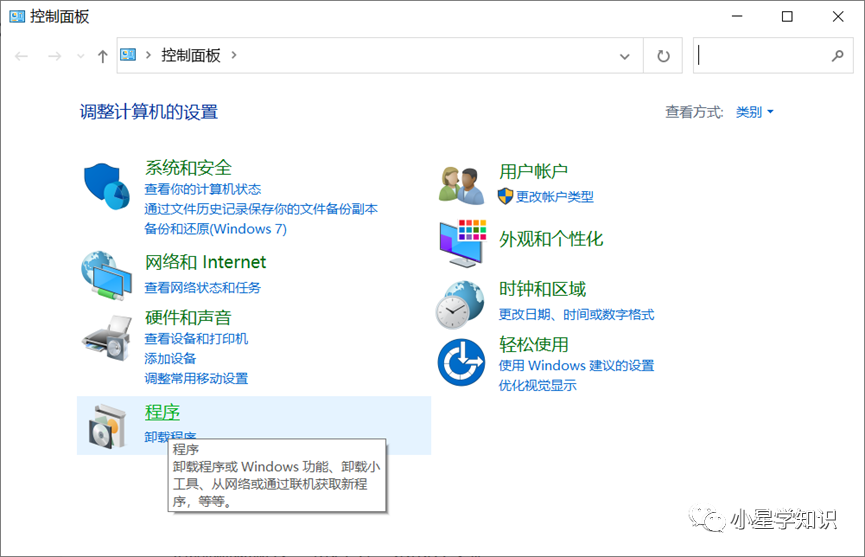Image resolution: width=865 pixels, height=557 pixels.
Task: Click the search magnifier icon
Action: point(837,55)
